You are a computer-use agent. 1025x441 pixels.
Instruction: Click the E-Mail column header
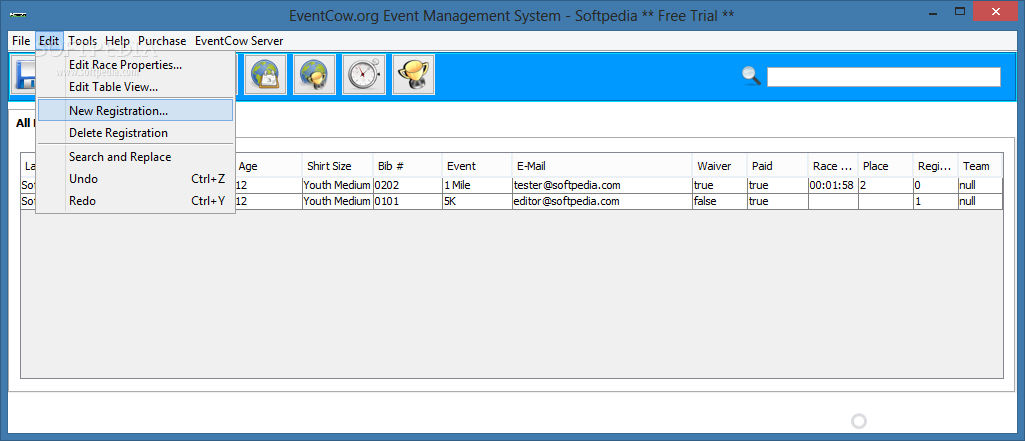pos(602,166)
